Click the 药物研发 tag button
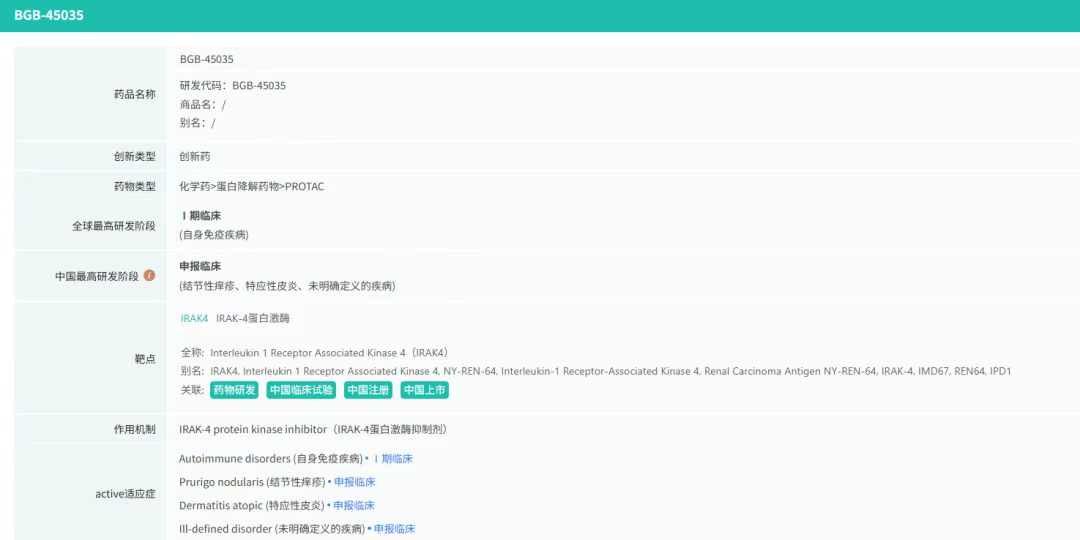The image size is (1080, 540). (x=234, y=390)
